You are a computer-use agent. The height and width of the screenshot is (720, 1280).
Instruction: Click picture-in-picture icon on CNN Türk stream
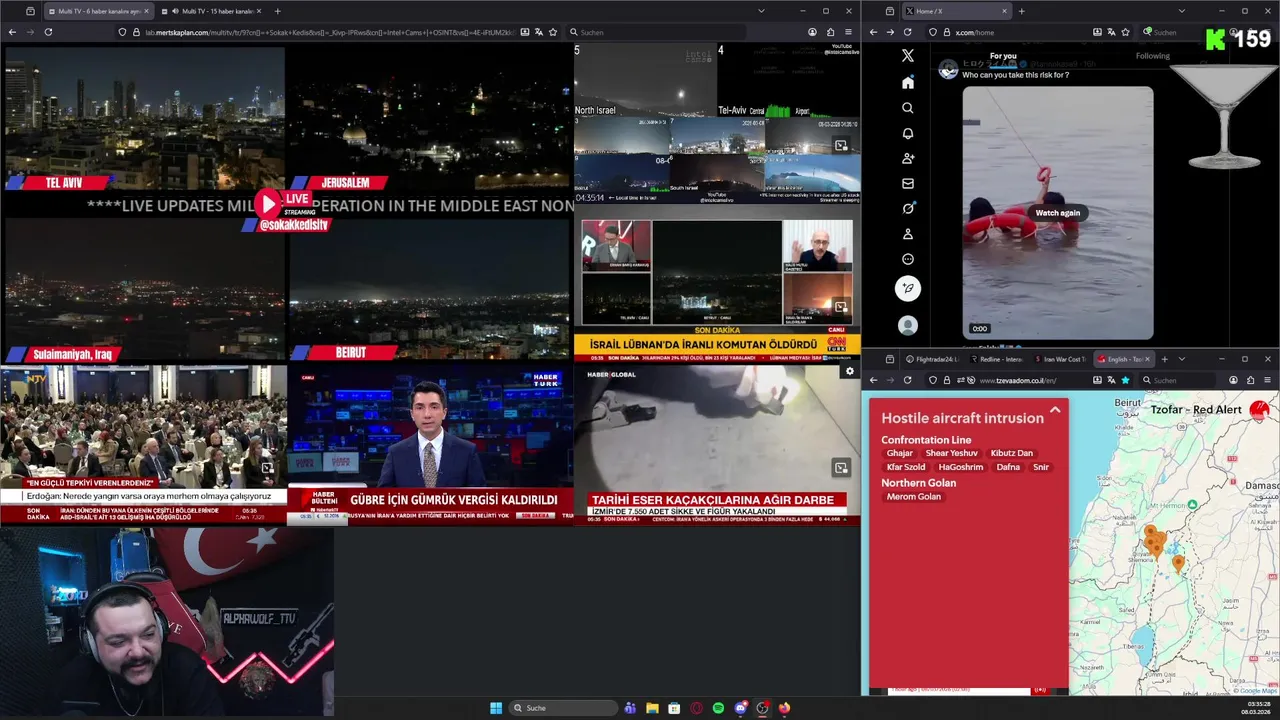841,307
